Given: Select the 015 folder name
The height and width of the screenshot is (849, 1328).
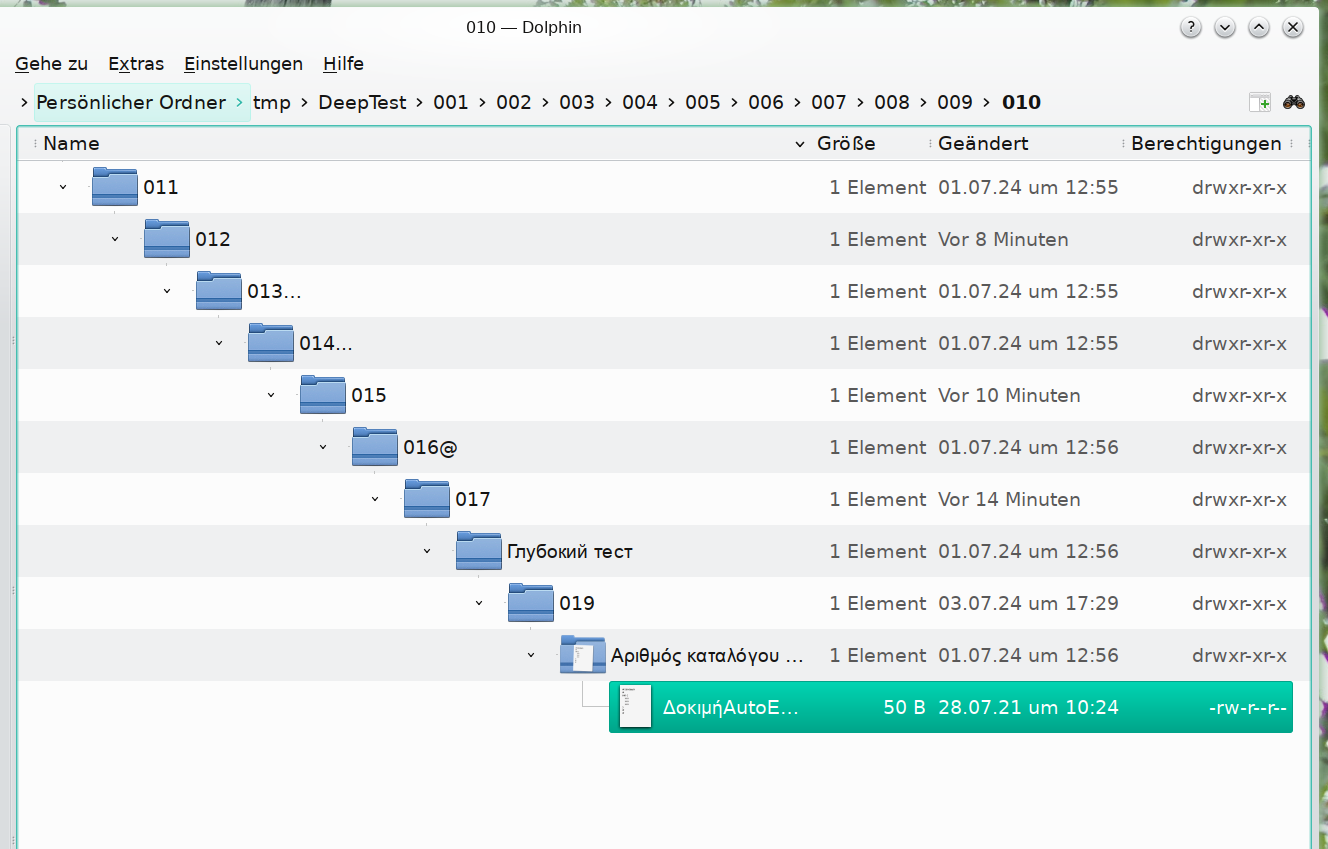Looking at the screenshot, I should (x=369, y=395).
